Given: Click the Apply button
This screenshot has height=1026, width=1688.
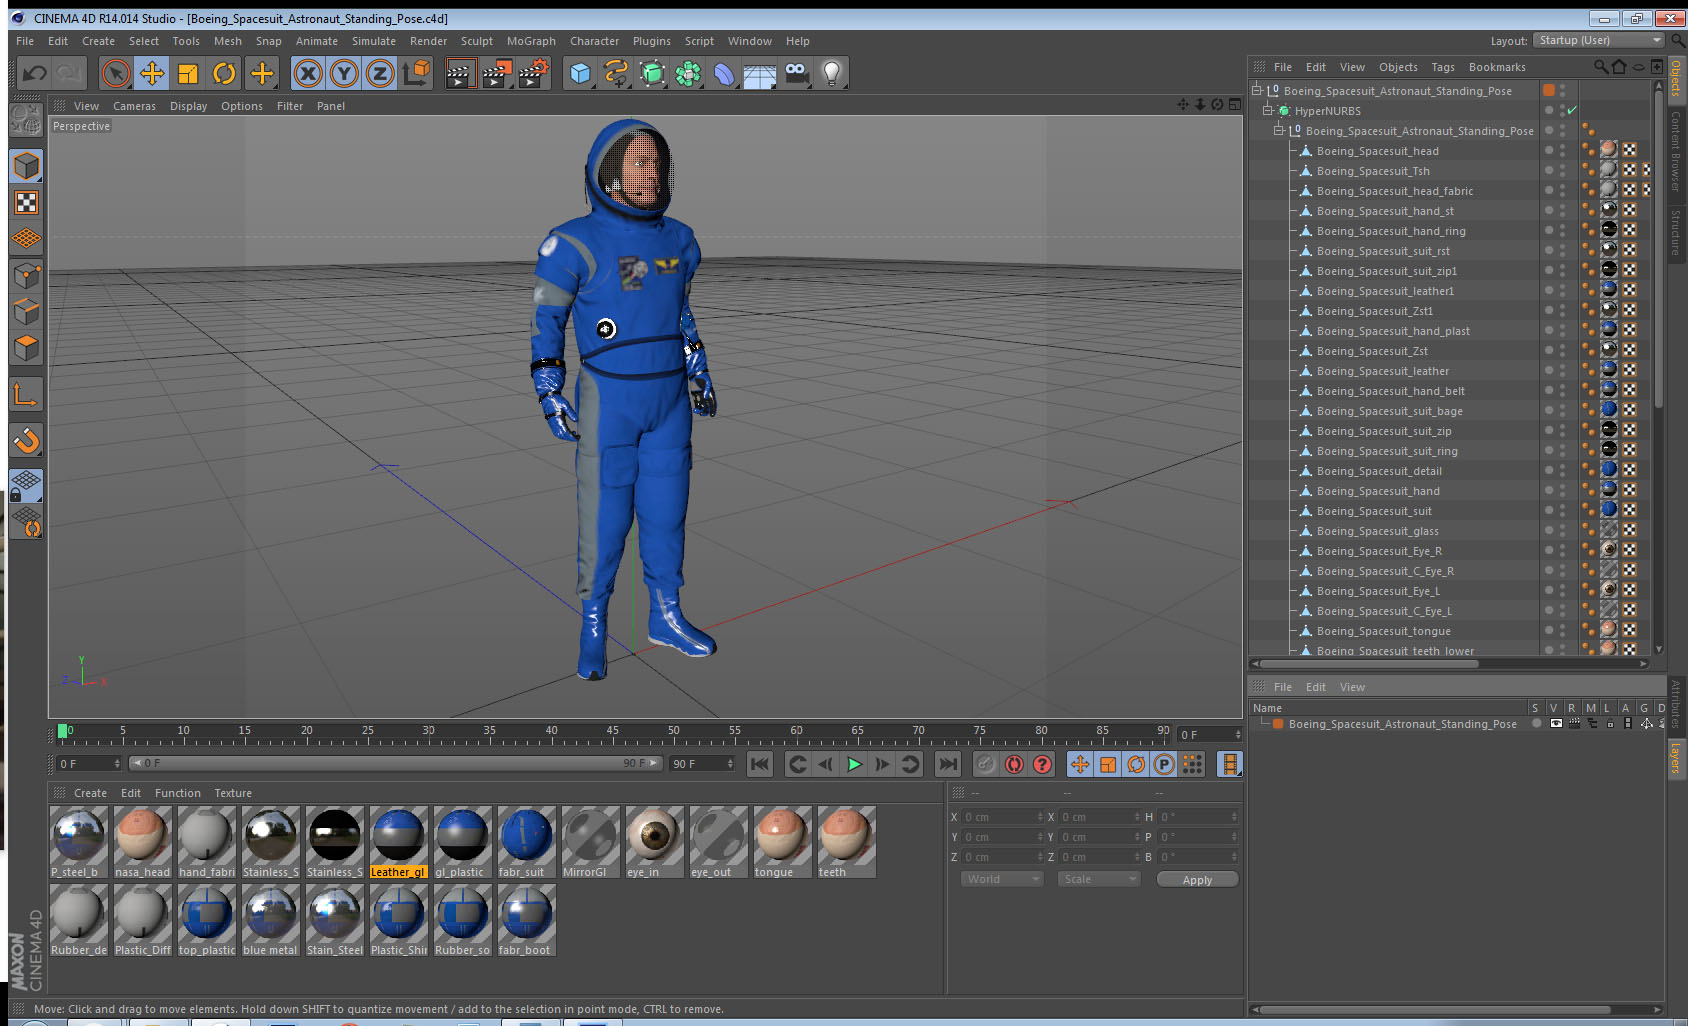Looking at the screenshot, I should [1197, 880].
